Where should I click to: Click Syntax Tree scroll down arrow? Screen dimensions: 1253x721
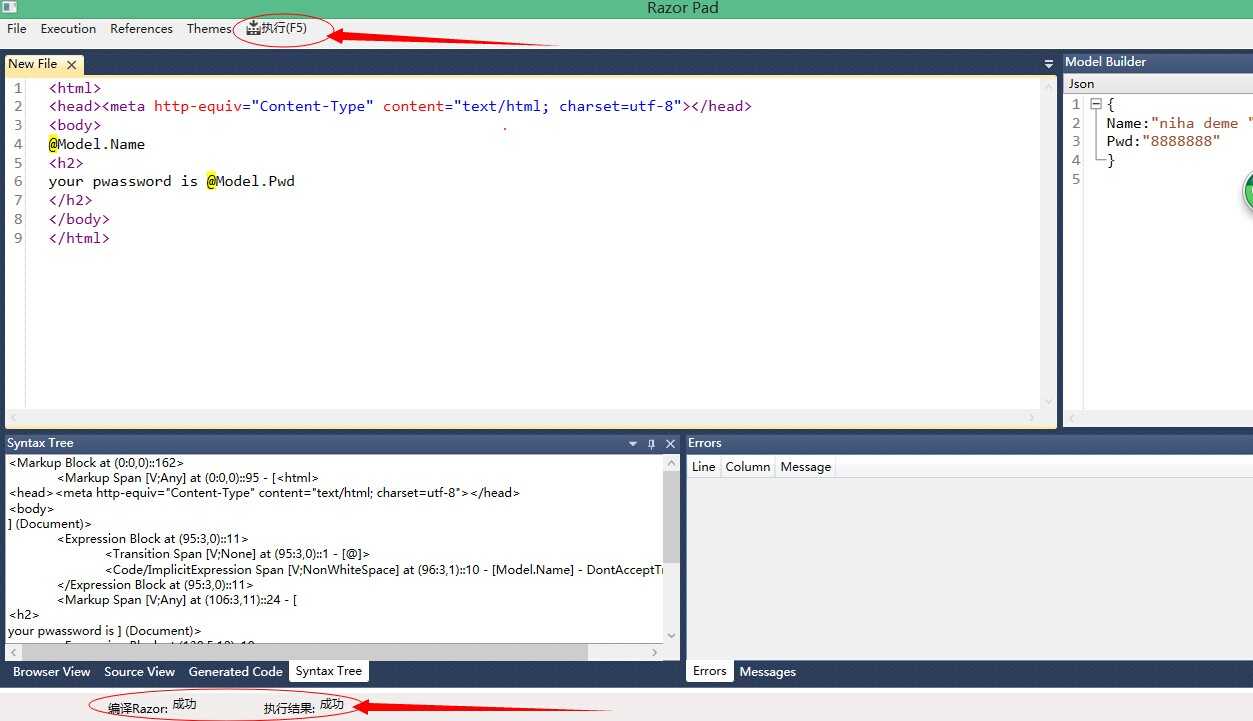671,636
